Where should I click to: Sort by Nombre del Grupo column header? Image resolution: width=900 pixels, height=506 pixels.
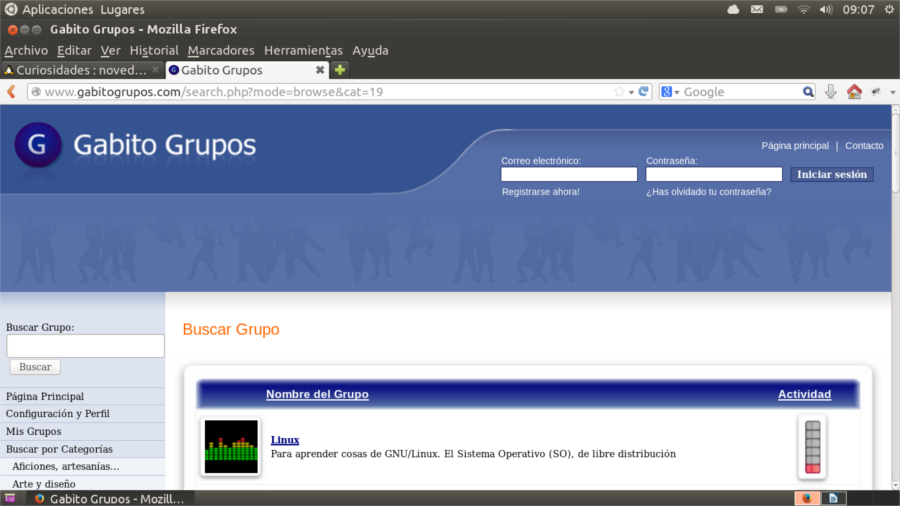click(317, 394)
